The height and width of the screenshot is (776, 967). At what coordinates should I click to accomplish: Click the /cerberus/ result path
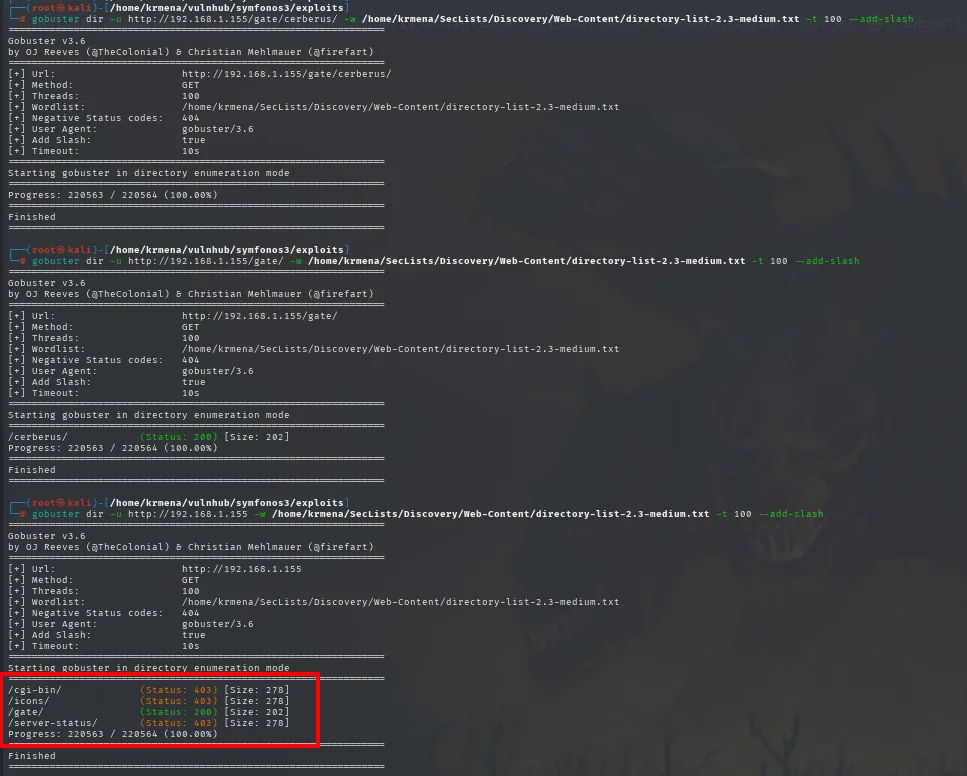[x=38, y=437]
